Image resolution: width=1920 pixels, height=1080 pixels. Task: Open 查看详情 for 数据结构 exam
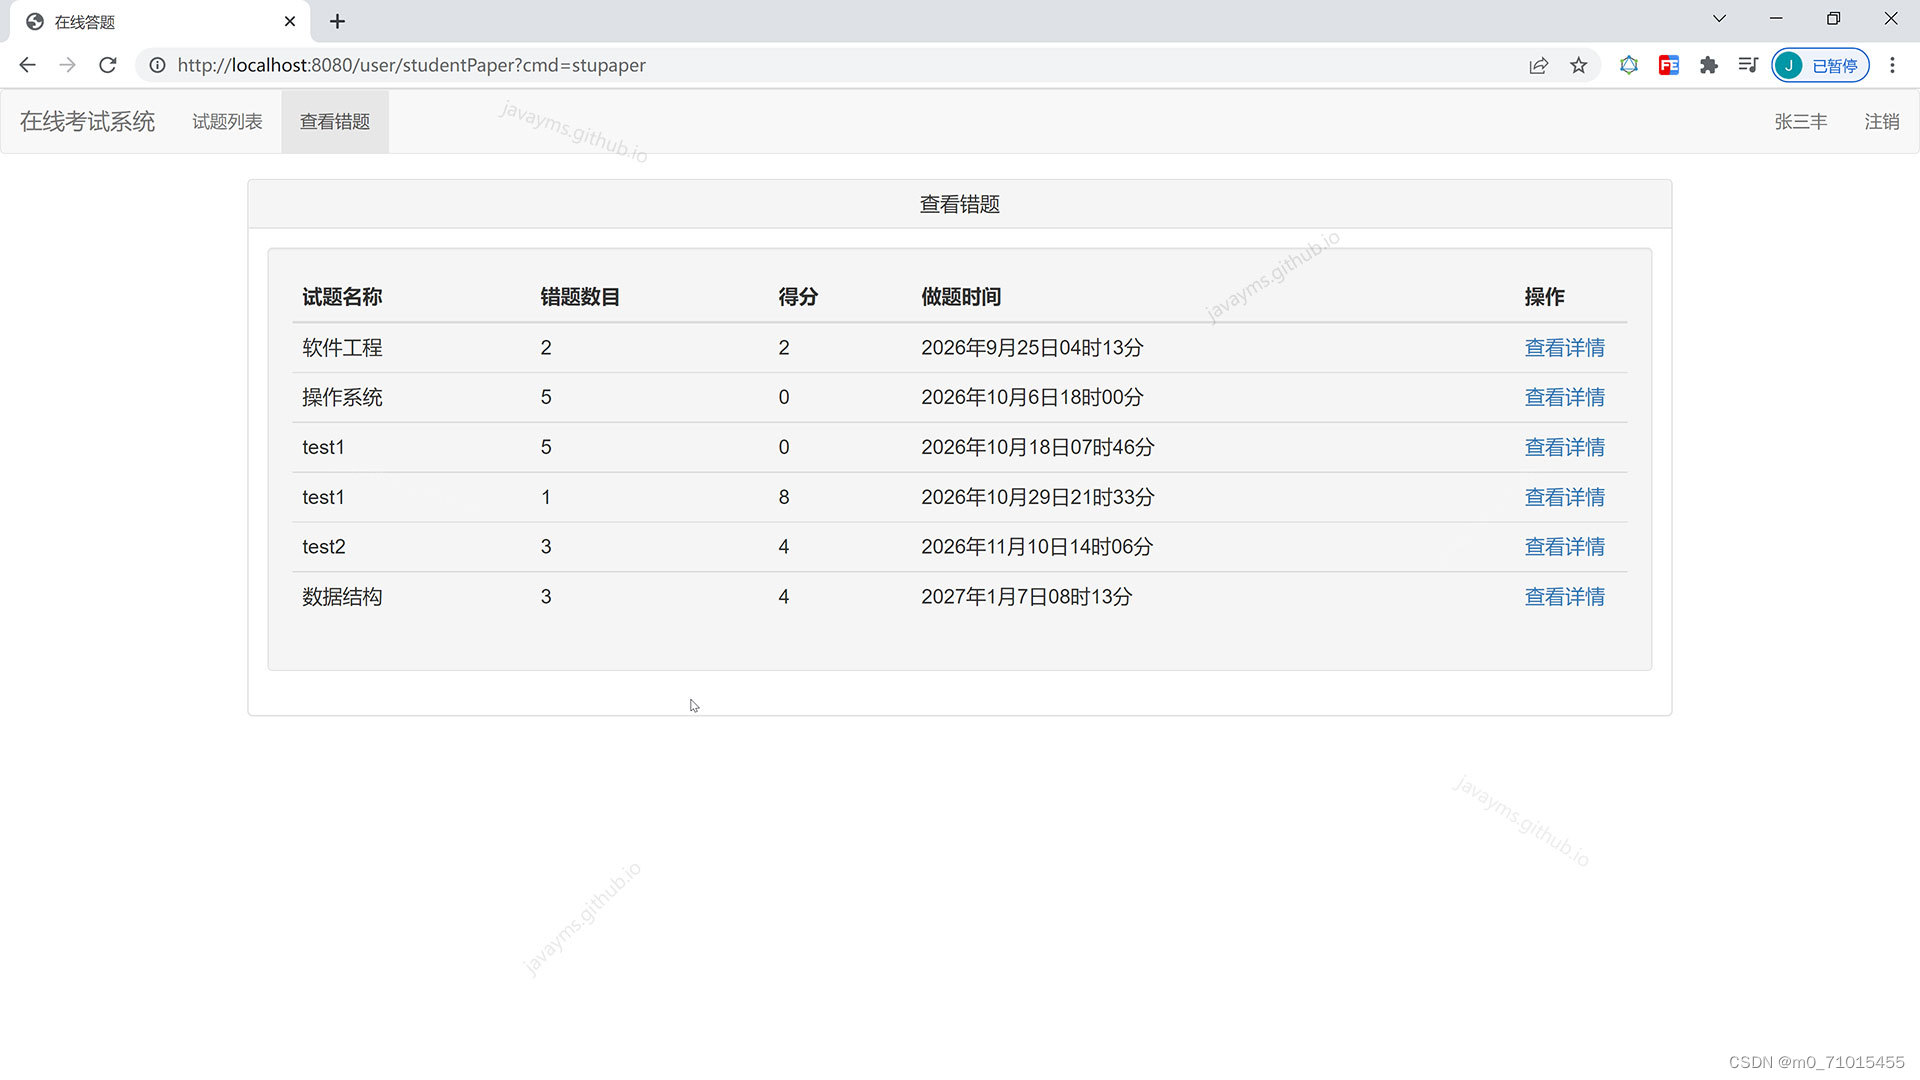(x=1564, y=596)
